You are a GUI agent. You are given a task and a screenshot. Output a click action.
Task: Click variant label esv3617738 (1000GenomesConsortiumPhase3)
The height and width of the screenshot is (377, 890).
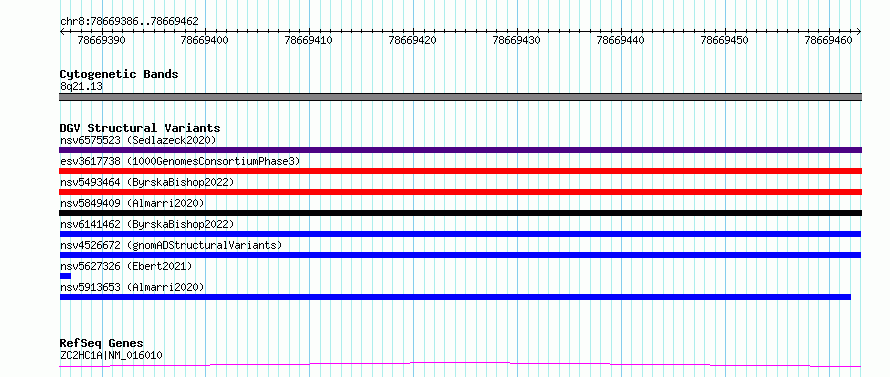pyautogui.click(x=180, y=161)
